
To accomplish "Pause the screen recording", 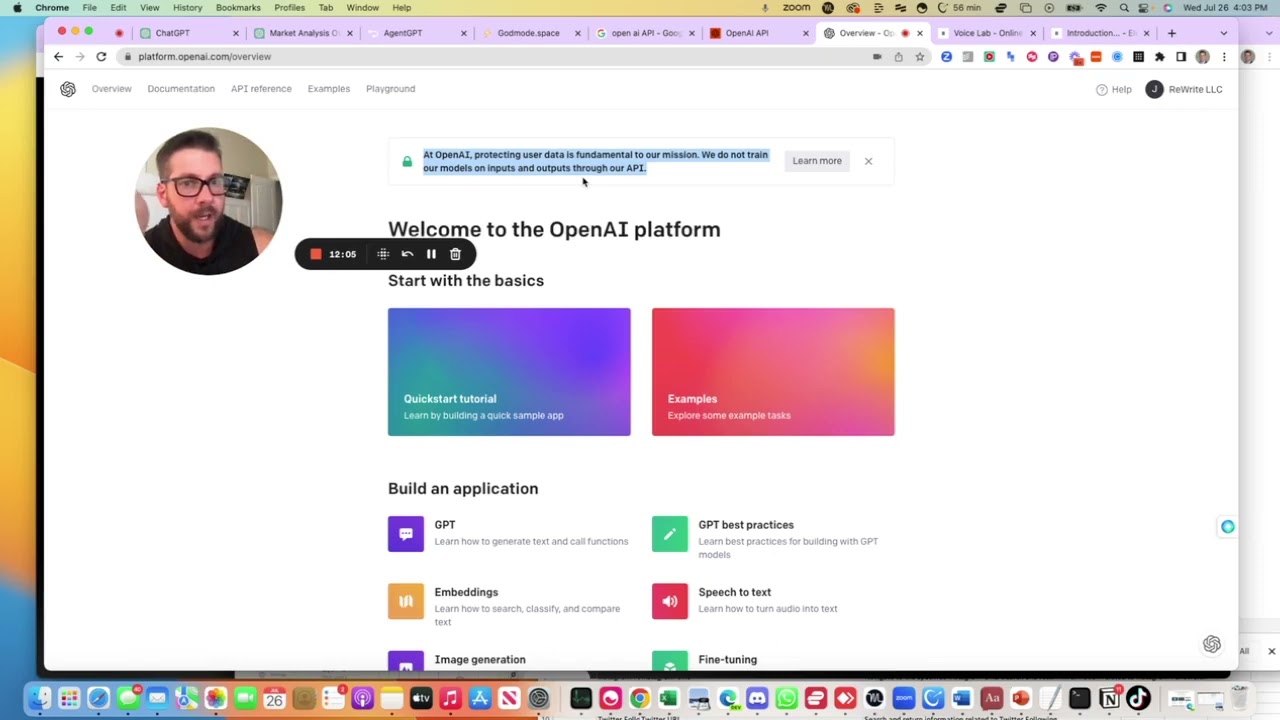I will pyautogui.click(x=431, y=254).
